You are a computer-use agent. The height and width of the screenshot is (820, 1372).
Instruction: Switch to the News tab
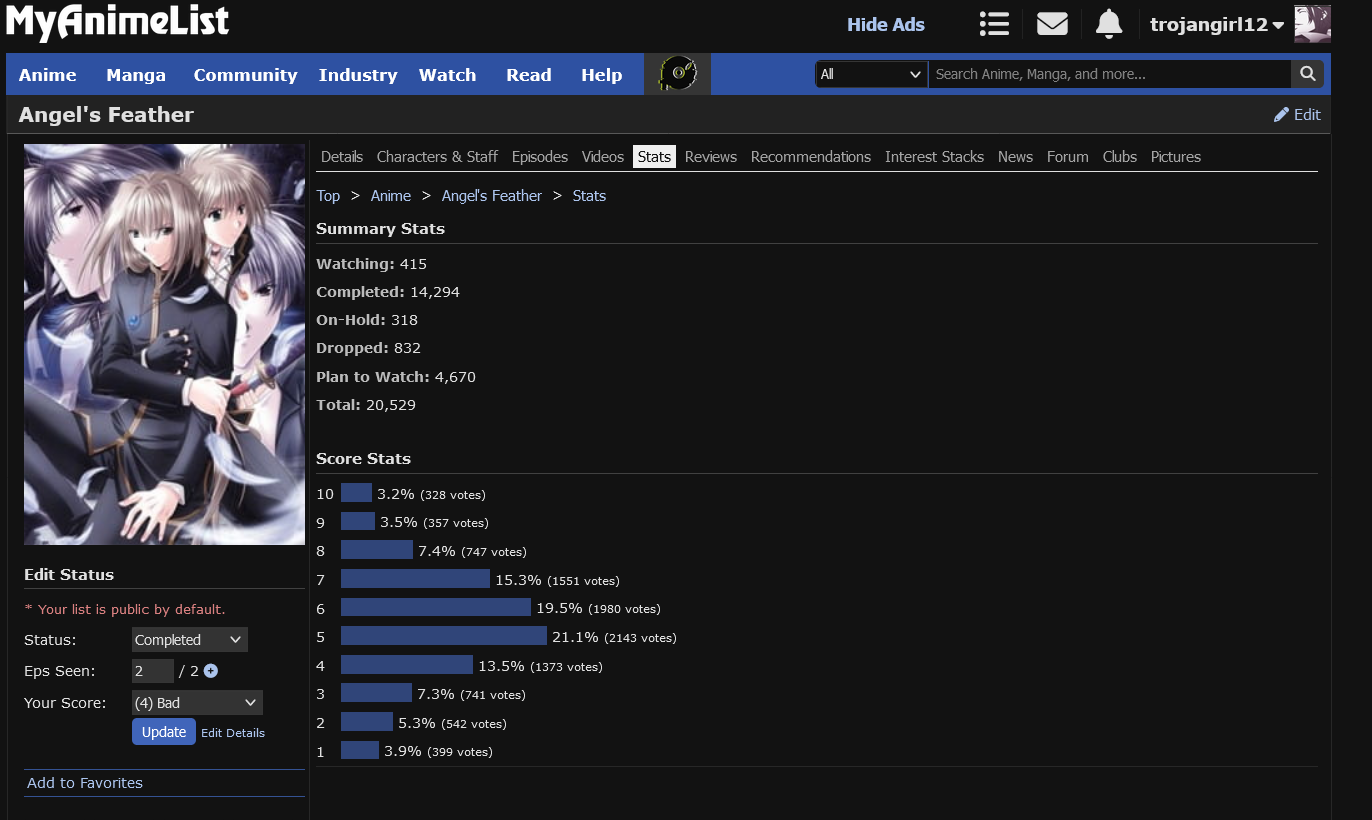1015,157
